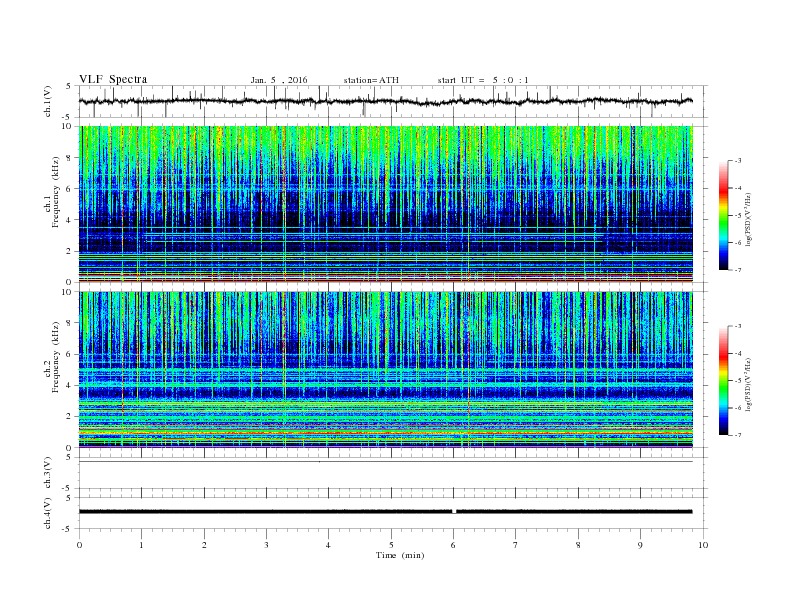The image size is (792, 612).
Task: Click the "ch.1(V)" waveform axis label
Action: pos(48,101)
